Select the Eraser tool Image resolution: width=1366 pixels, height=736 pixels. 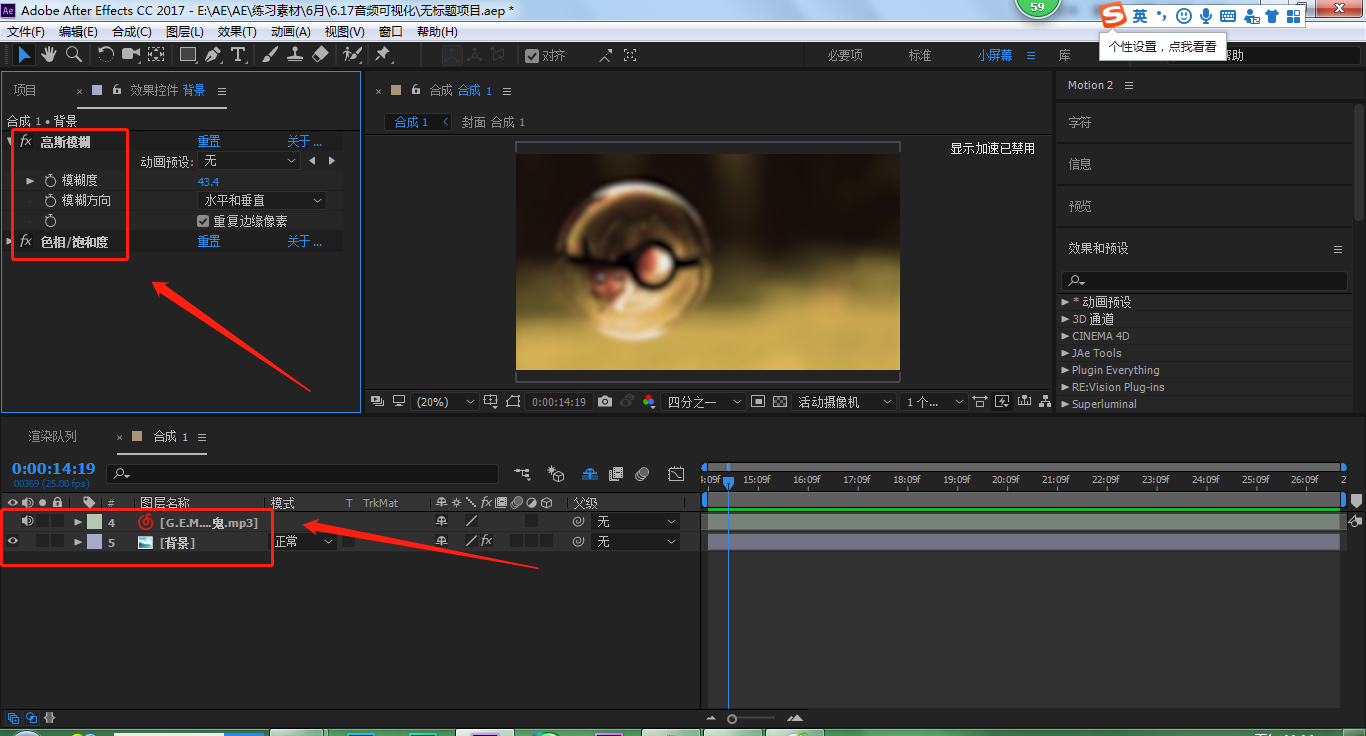click(320, 55)
